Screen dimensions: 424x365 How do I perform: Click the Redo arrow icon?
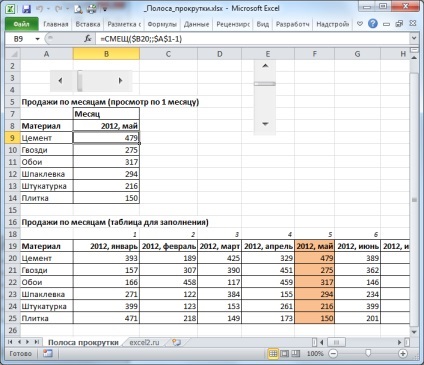(58, 9)
